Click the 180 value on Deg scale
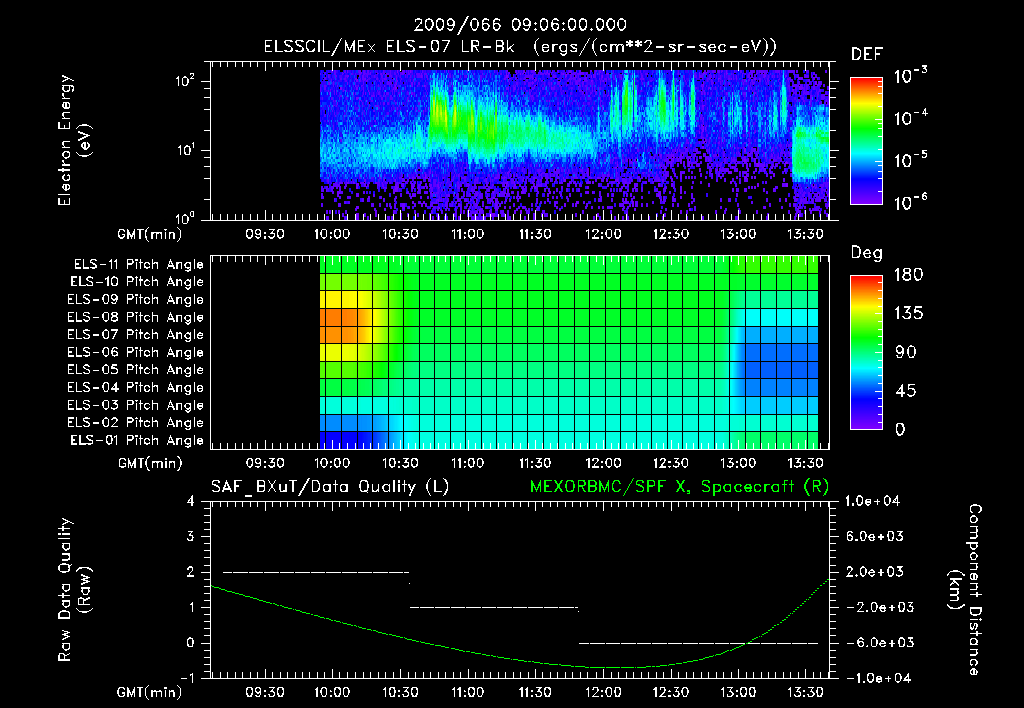1024x708 pixels. tap(908, 275)
